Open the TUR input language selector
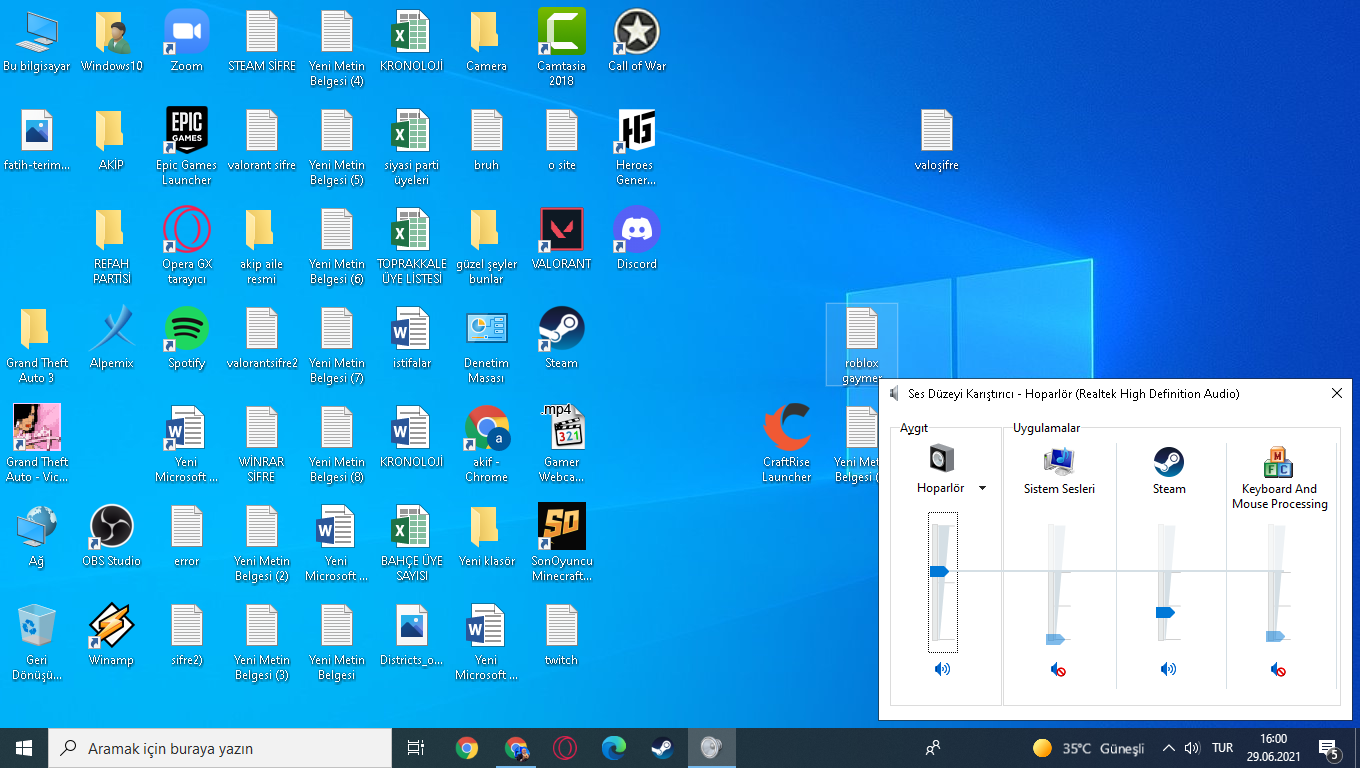The height and width of the screenshot is (768, 1360). pos(1222,748)
